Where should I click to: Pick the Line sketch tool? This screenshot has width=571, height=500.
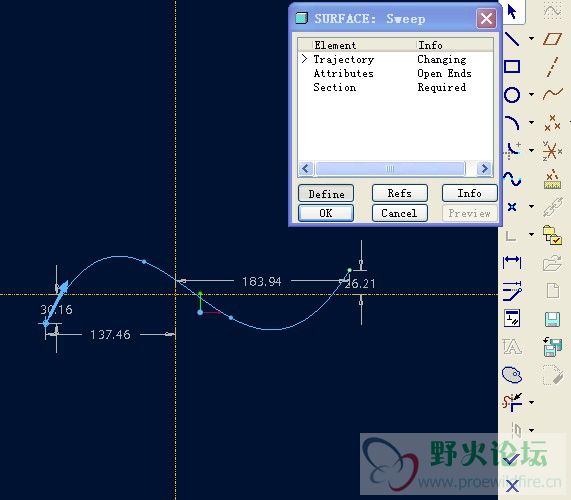click(512, 39)
